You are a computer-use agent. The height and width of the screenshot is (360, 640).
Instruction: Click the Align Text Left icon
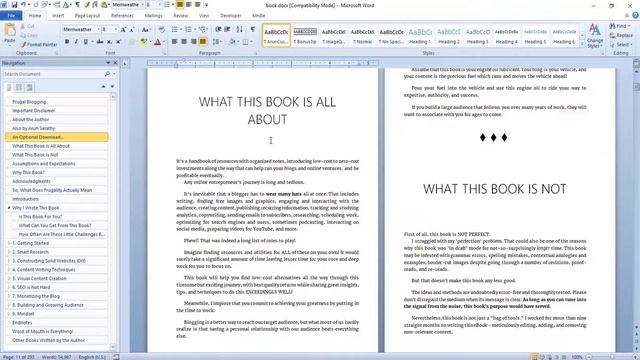175,42
